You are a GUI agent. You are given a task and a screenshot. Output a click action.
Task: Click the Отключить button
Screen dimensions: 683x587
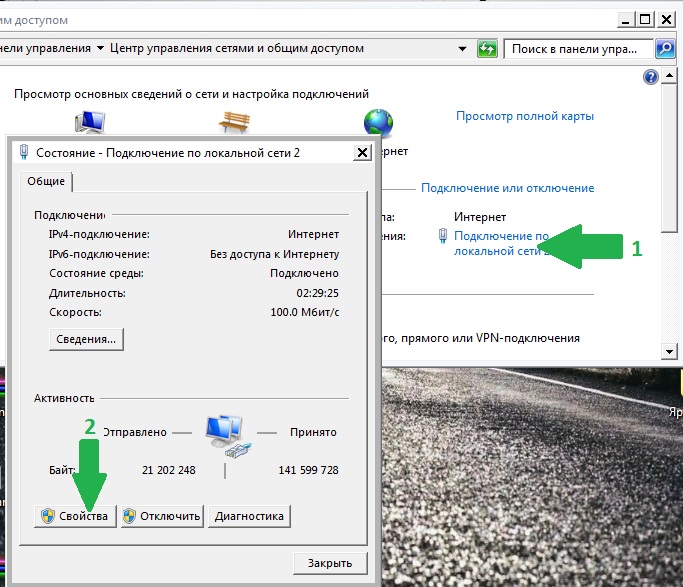(x=162, y=516)
